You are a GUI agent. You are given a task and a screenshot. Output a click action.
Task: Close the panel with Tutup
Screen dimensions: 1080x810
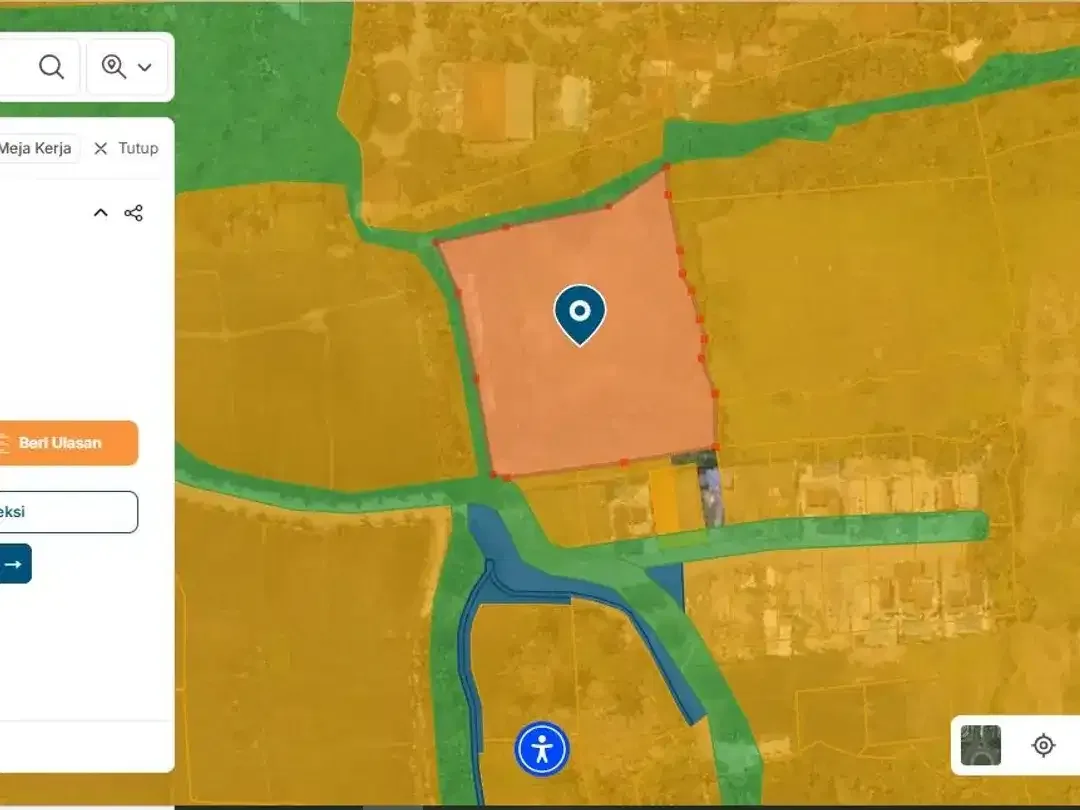pos(126,148)
